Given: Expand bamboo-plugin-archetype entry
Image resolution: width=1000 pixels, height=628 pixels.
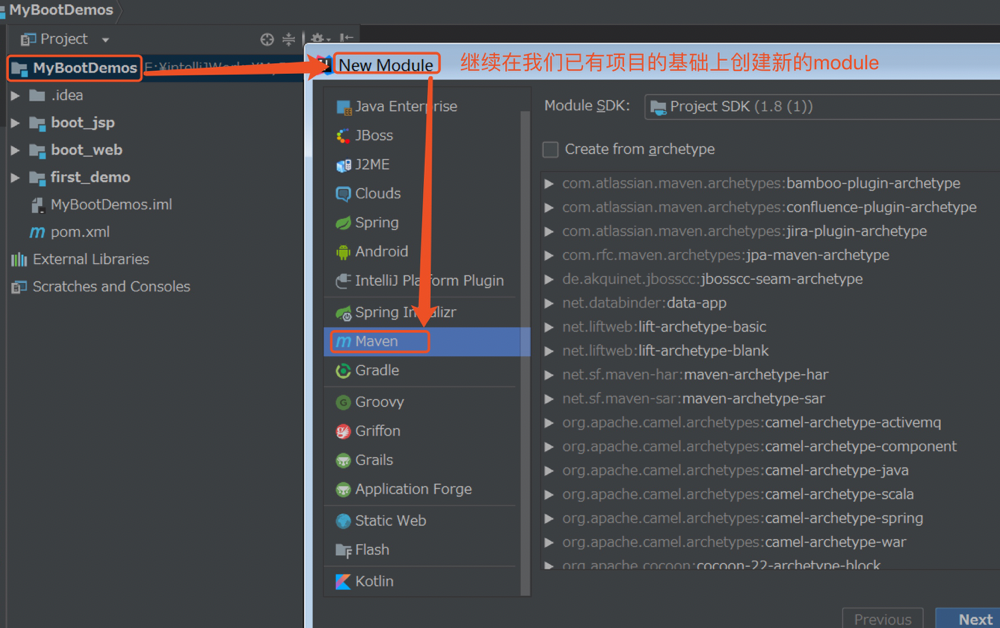Looking at the screenshot, I should coord(548,184).
